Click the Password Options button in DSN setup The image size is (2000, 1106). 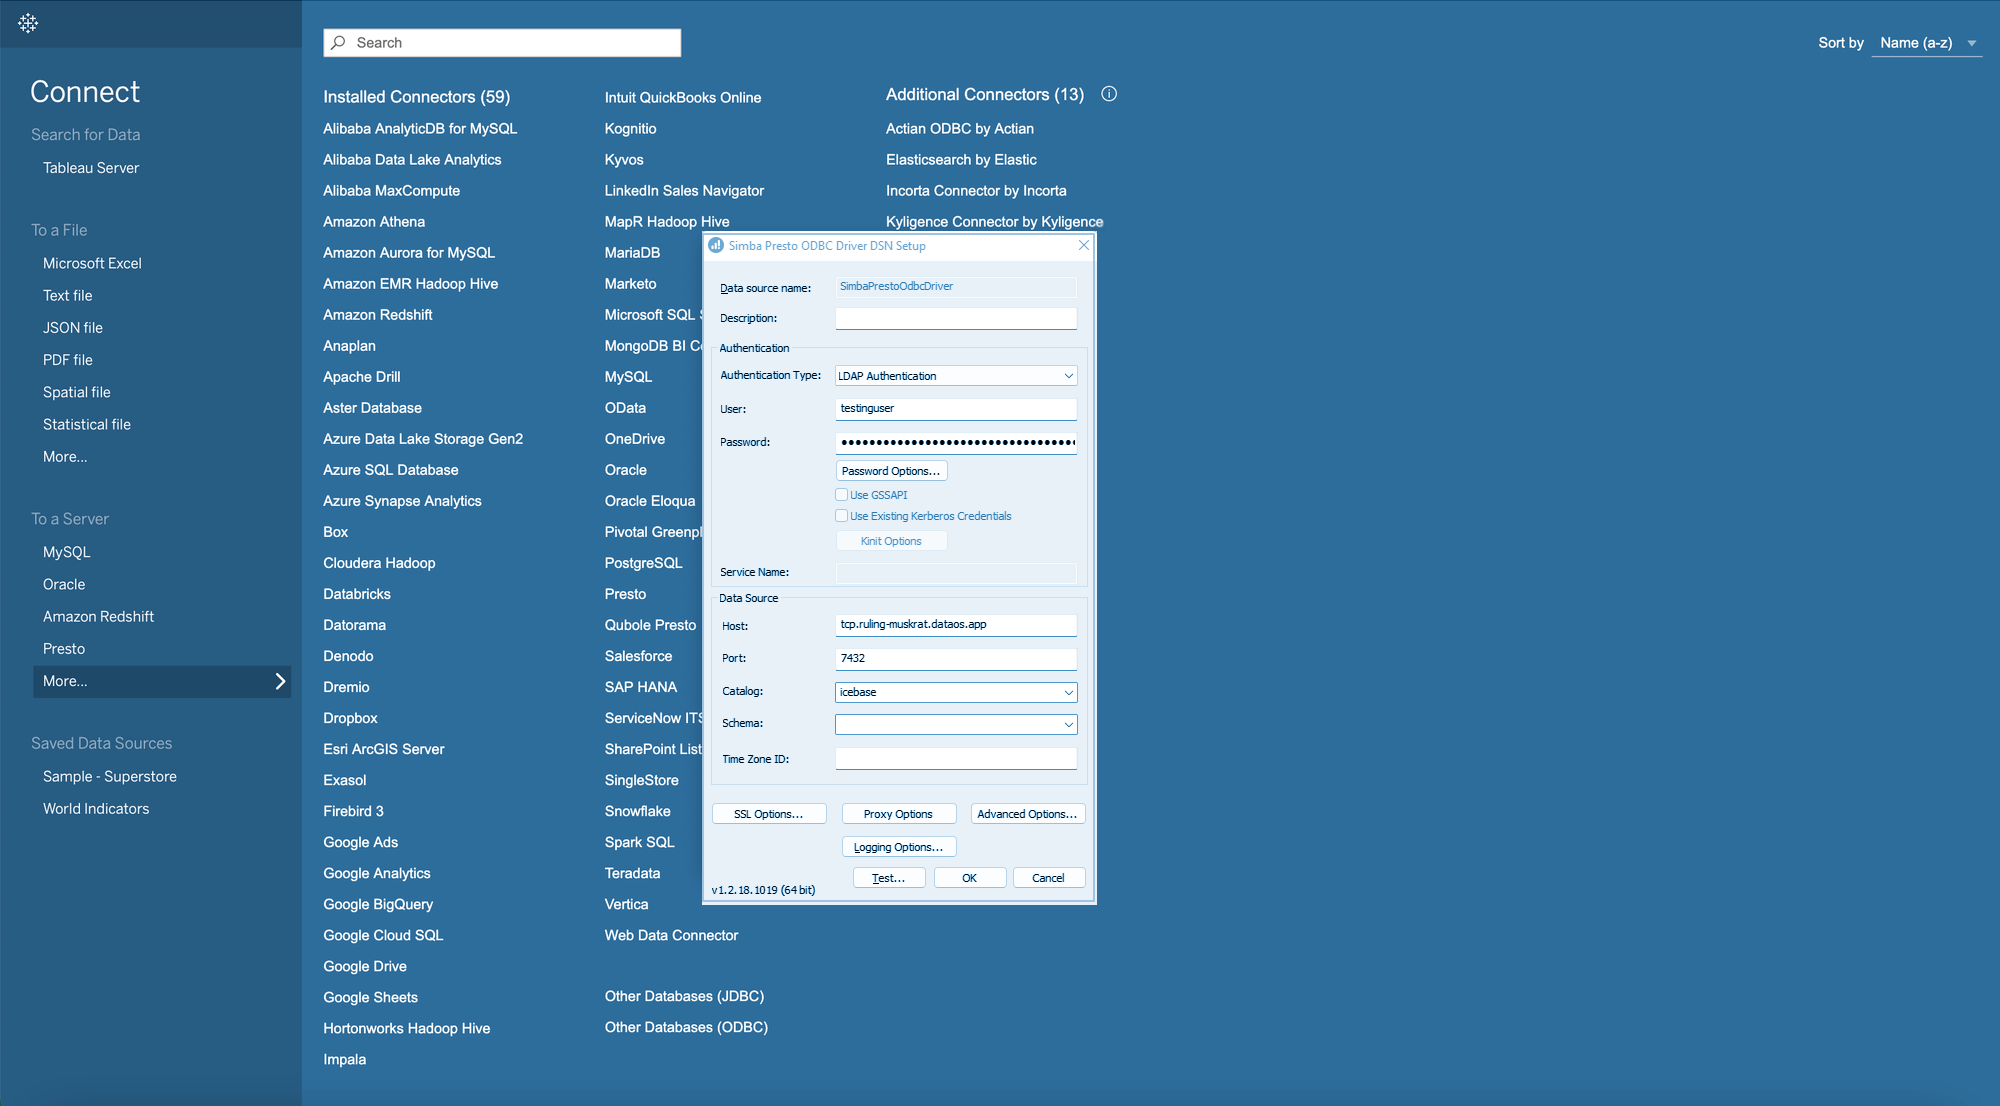[890, 471]
